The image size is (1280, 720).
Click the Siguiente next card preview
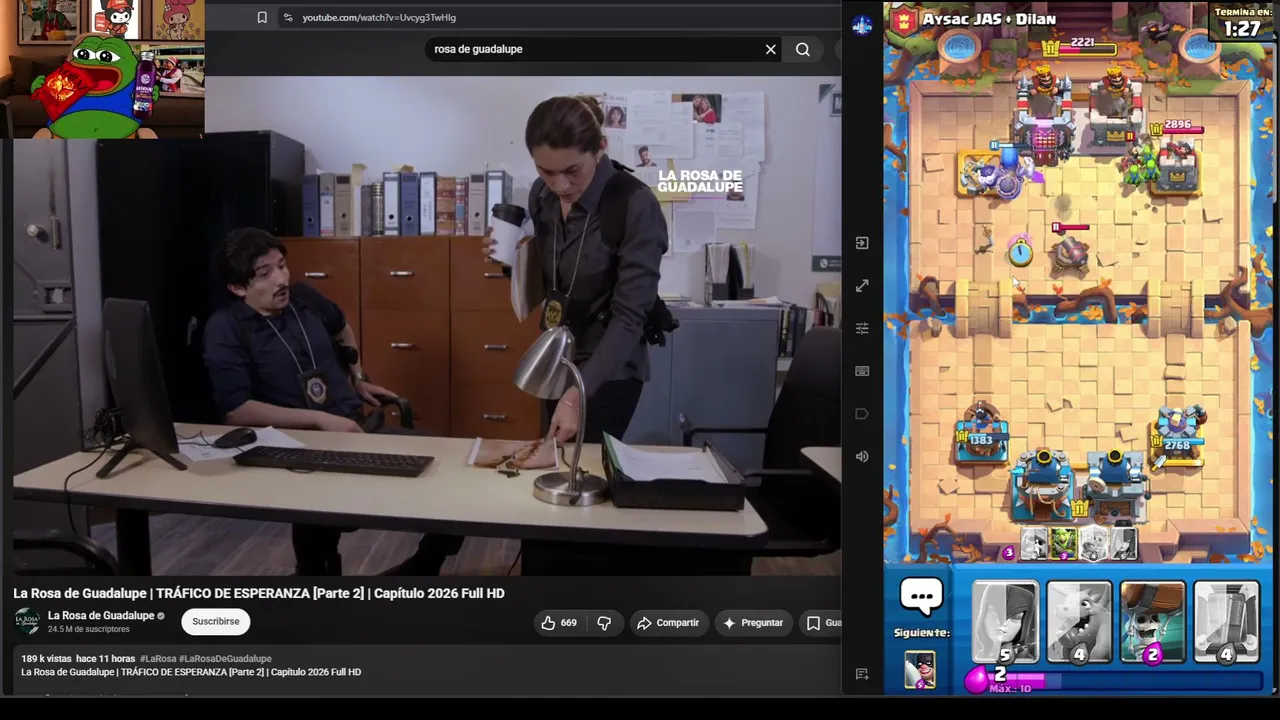(x=920, y=668)
